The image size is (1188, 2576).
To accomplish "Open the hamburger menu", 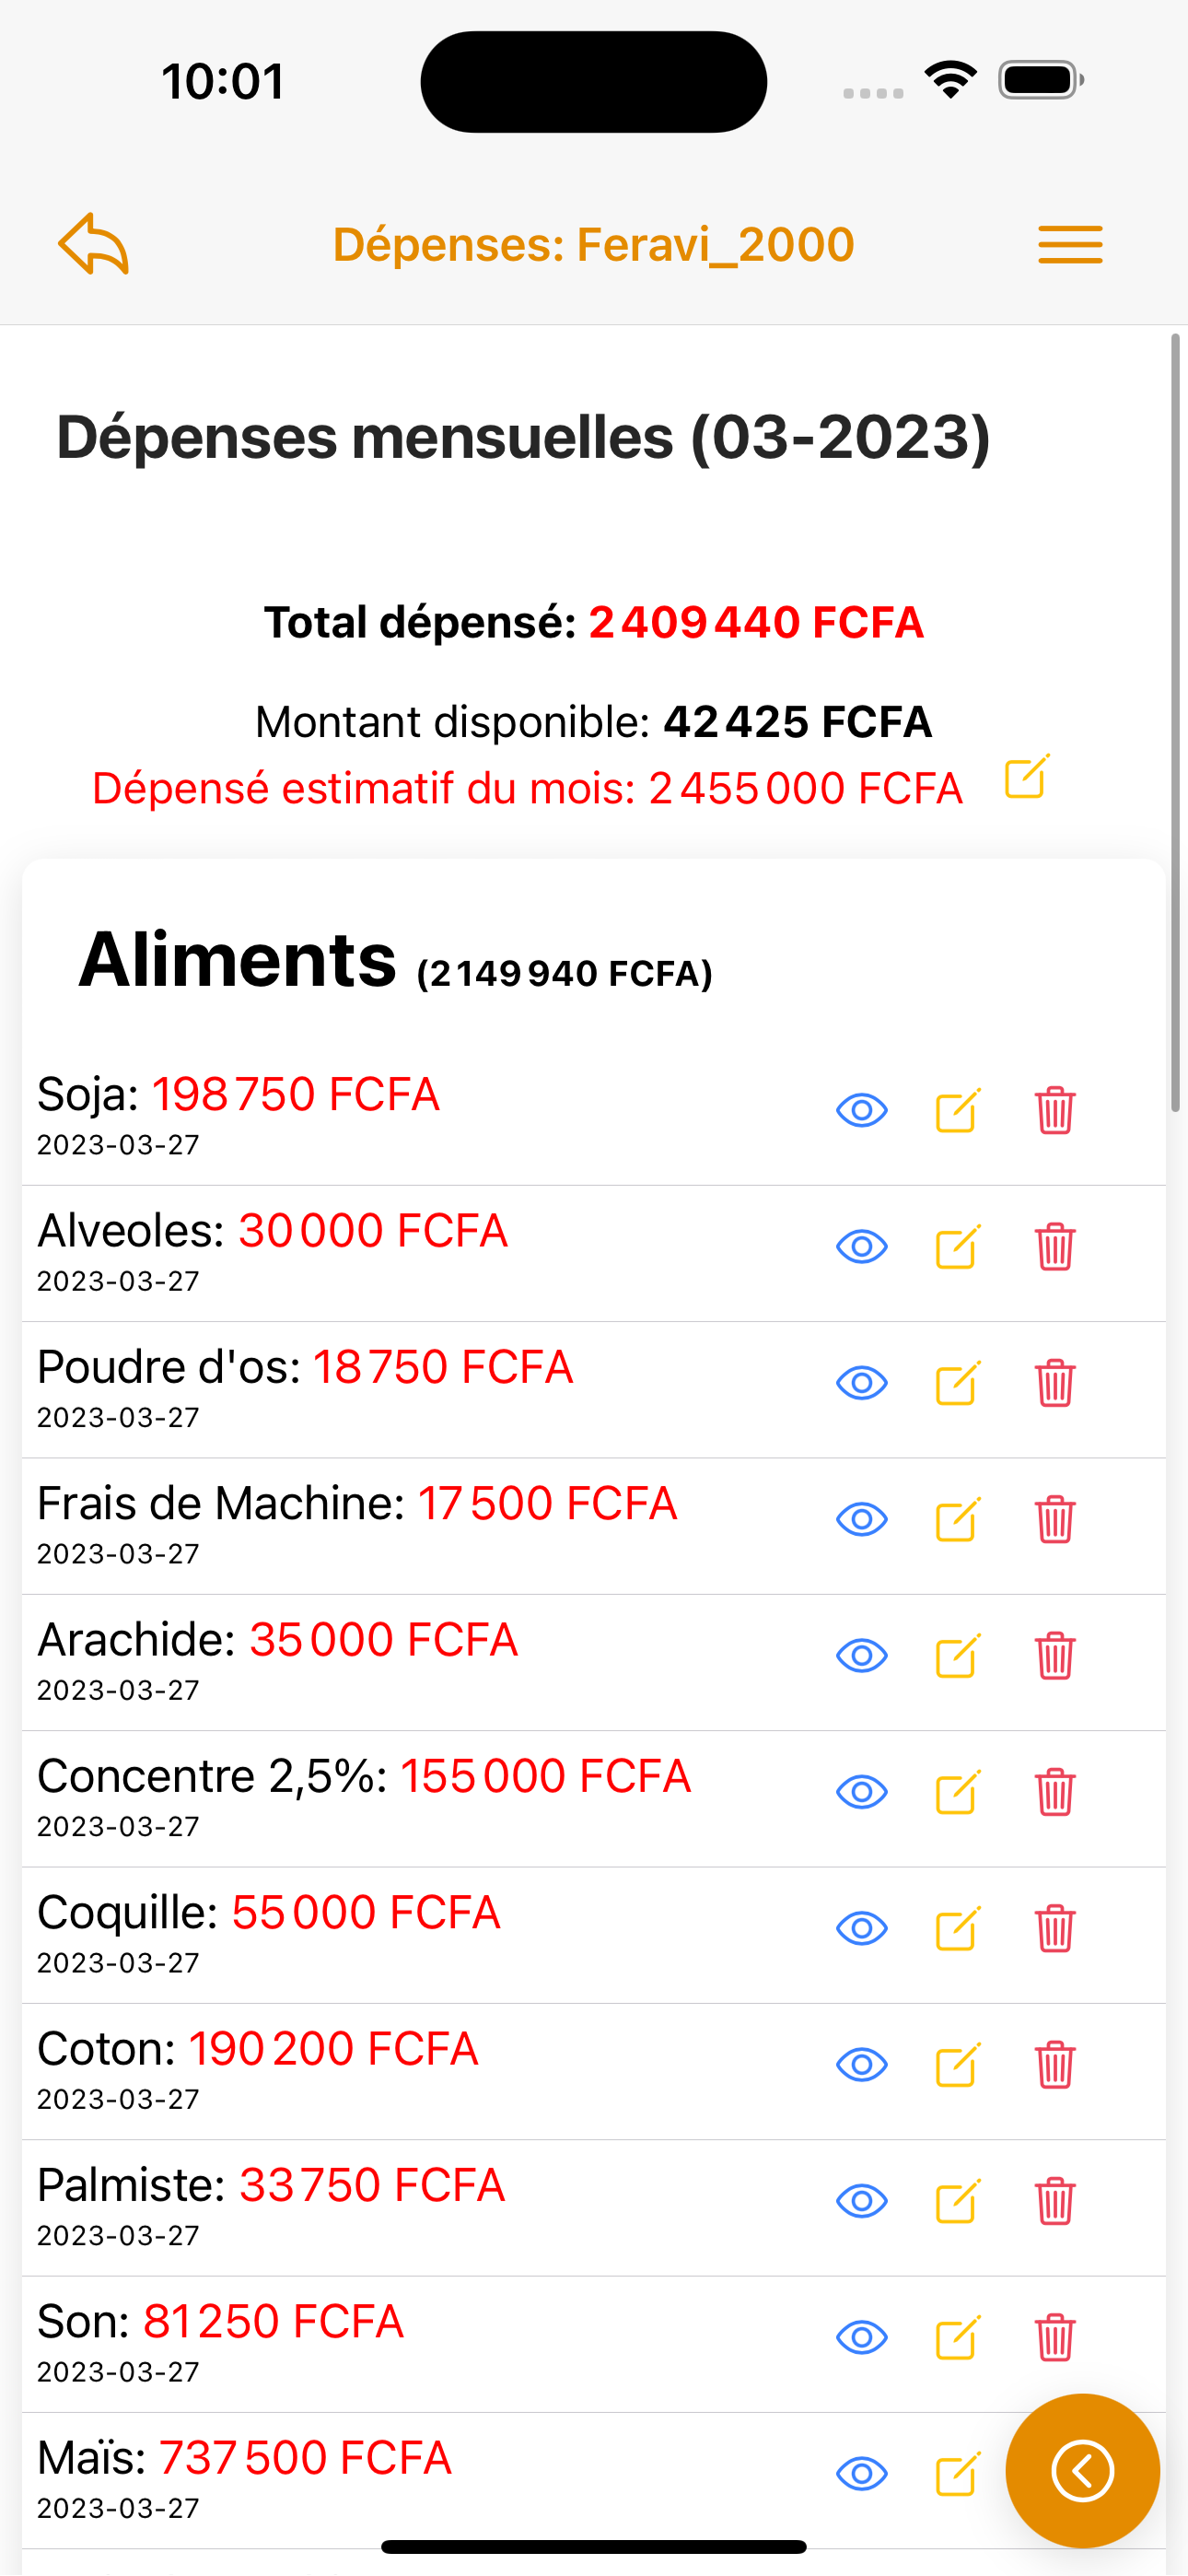I will pyautogui.click(x=1069, y=245).
